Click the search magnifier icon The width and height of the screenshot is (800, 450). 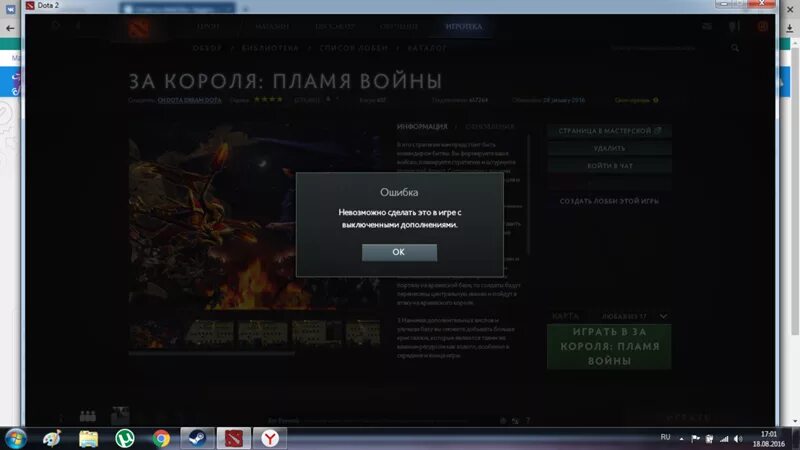coord(735,48)
